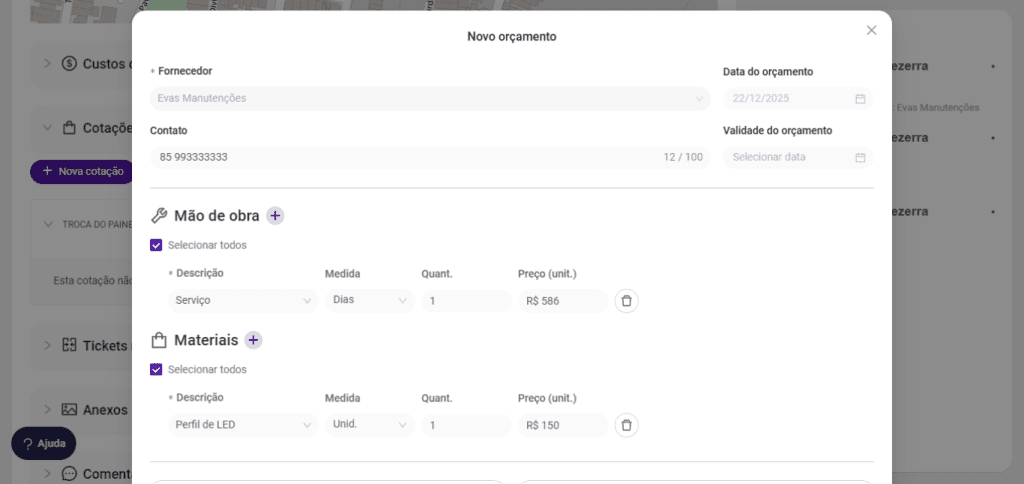Click the Nova cotação button
The width and height of the screenshot is (1024, 484).
[x=83, y=171]
